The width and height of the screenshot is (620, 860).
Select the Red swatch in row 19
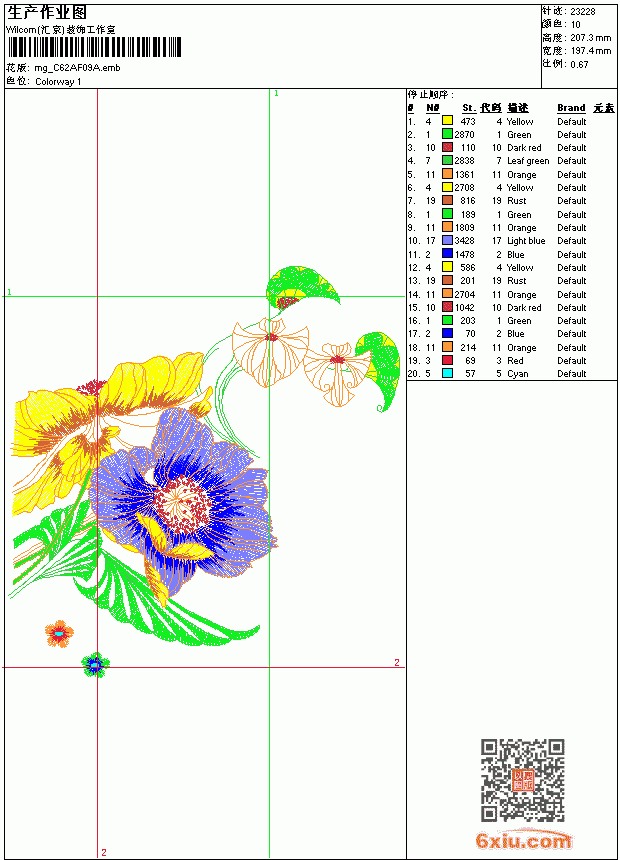click(x=447, y=360)
